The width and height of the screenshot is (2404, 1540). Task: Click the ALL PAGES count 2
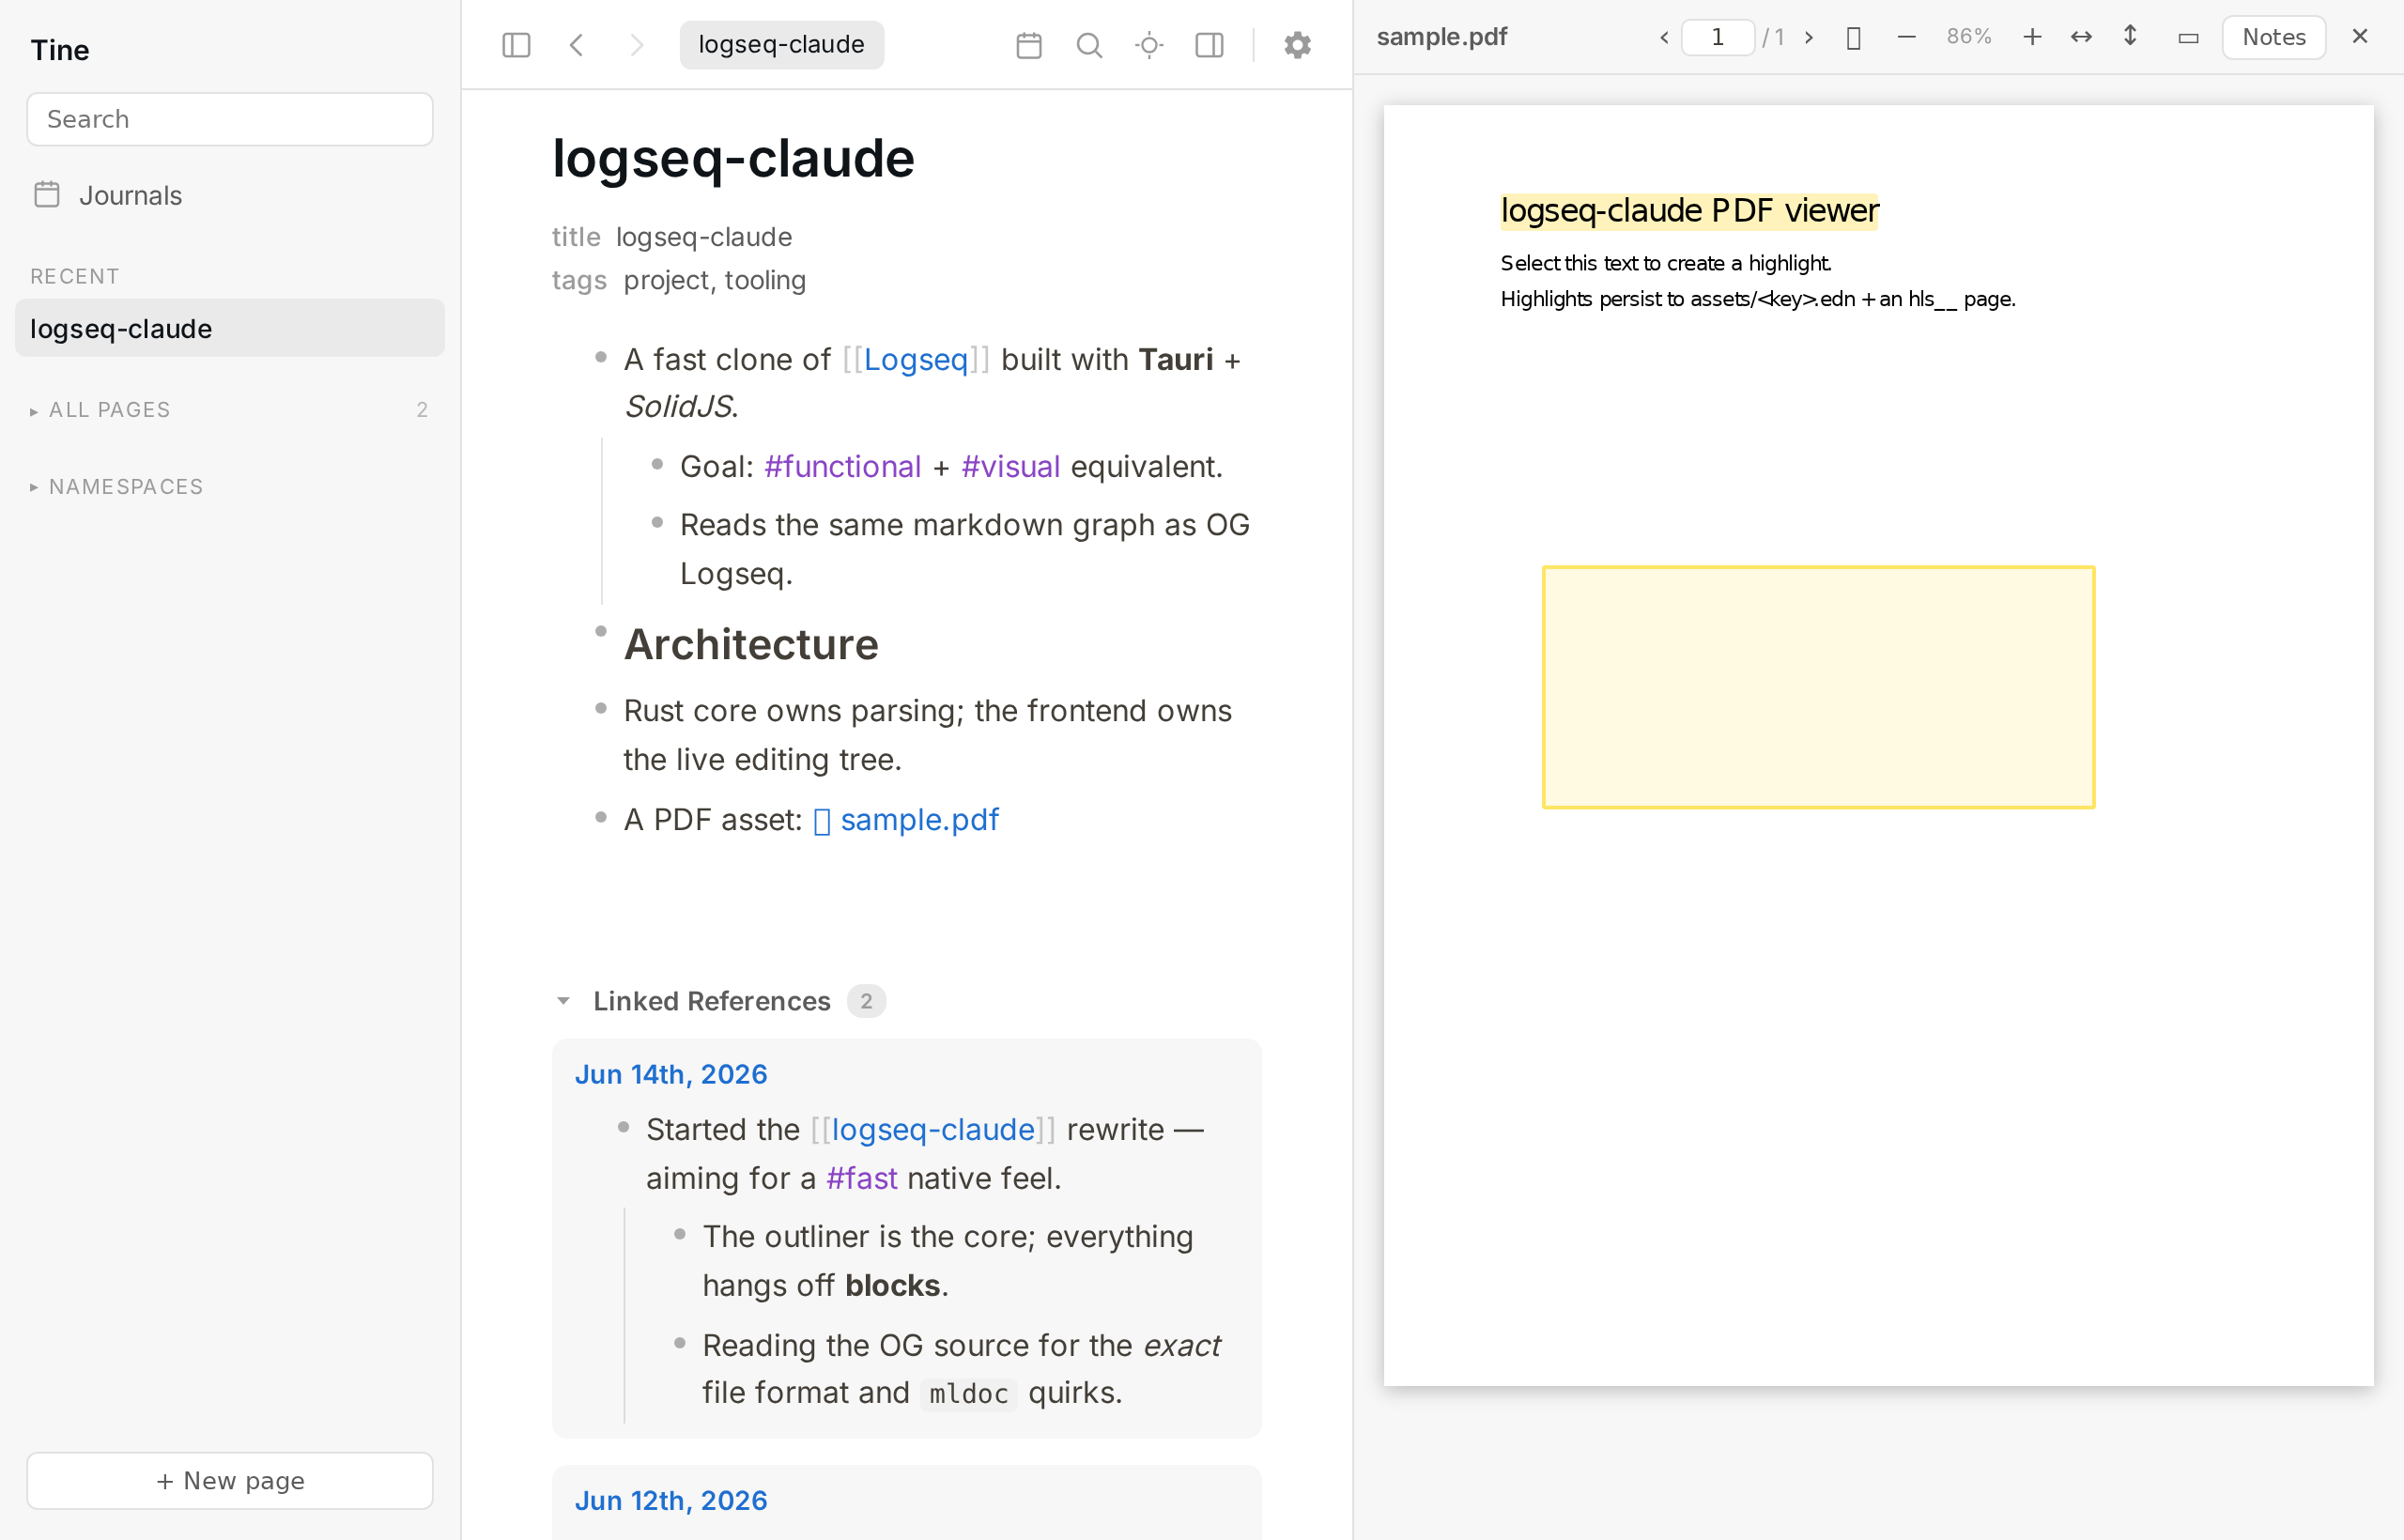(422, 410)
